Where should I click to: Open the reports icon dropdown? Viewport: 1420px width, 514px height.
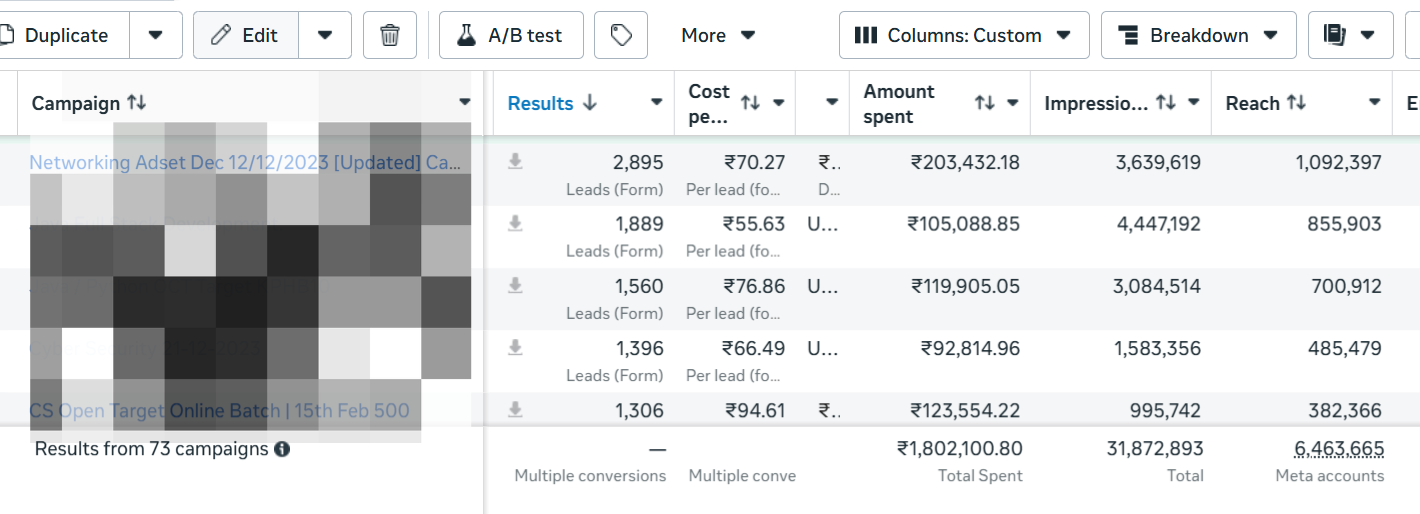(1350, 35)
